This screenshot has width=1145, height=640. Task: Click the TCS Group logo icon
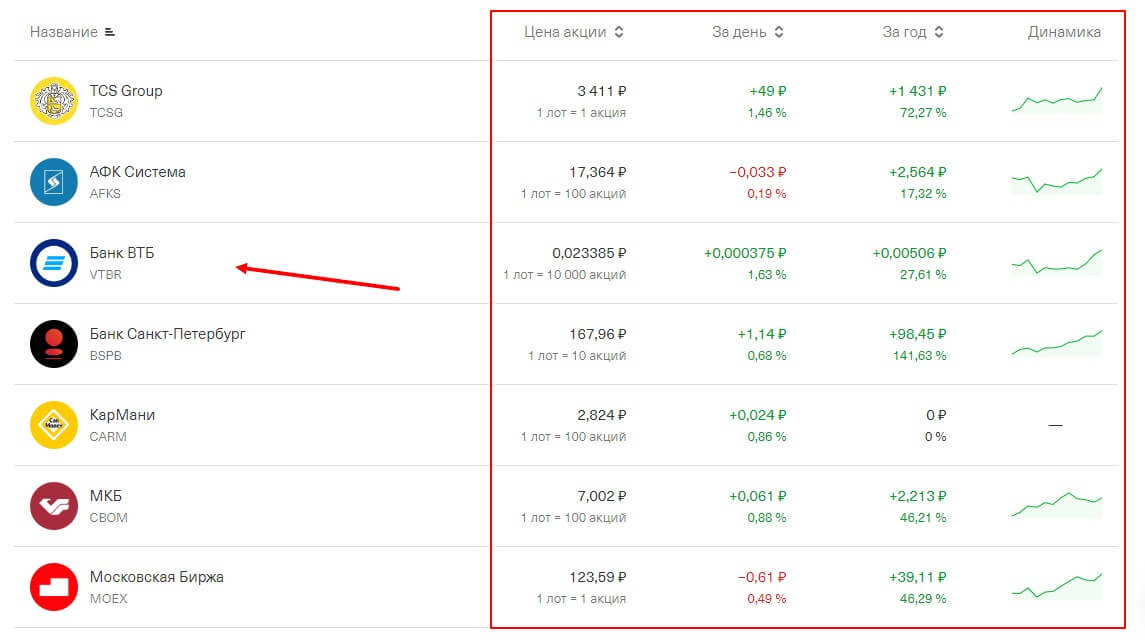coord(54,101)
